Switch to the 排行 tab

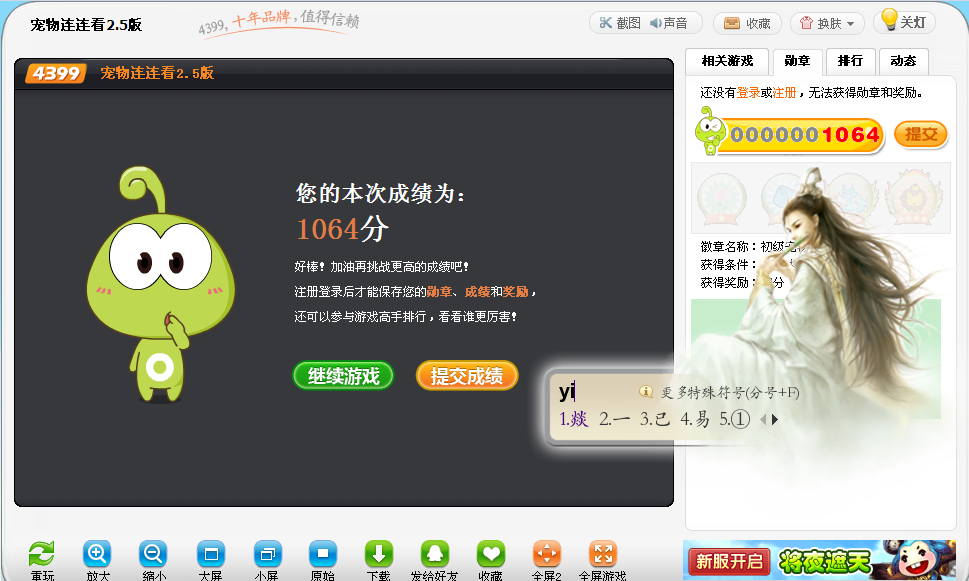tap(850, 61)
